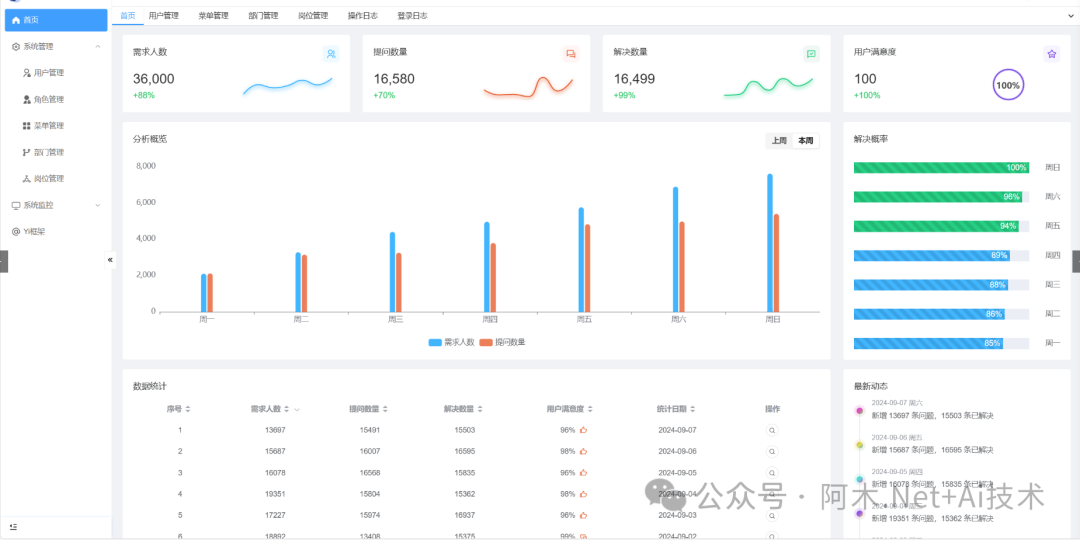1080x540 pixels.
Task: Toggle 提问数量 legend series
Action: pos(503,342)
